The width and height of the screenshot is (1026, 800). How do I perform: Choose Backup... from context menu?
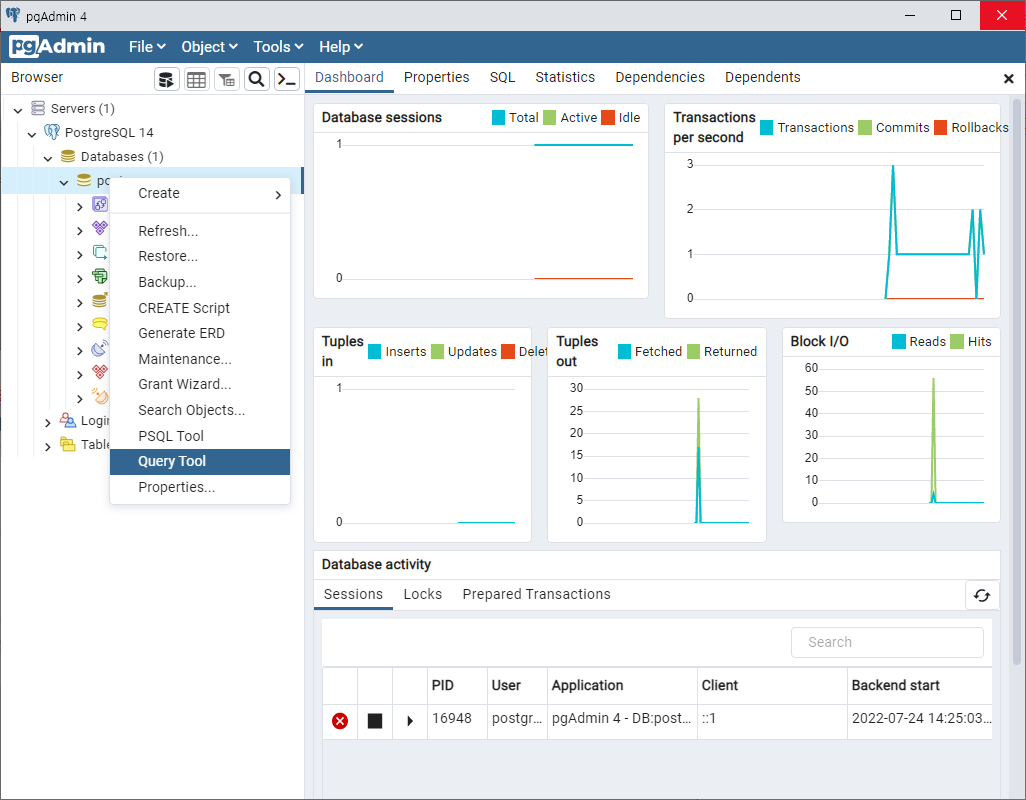[200, 282]
